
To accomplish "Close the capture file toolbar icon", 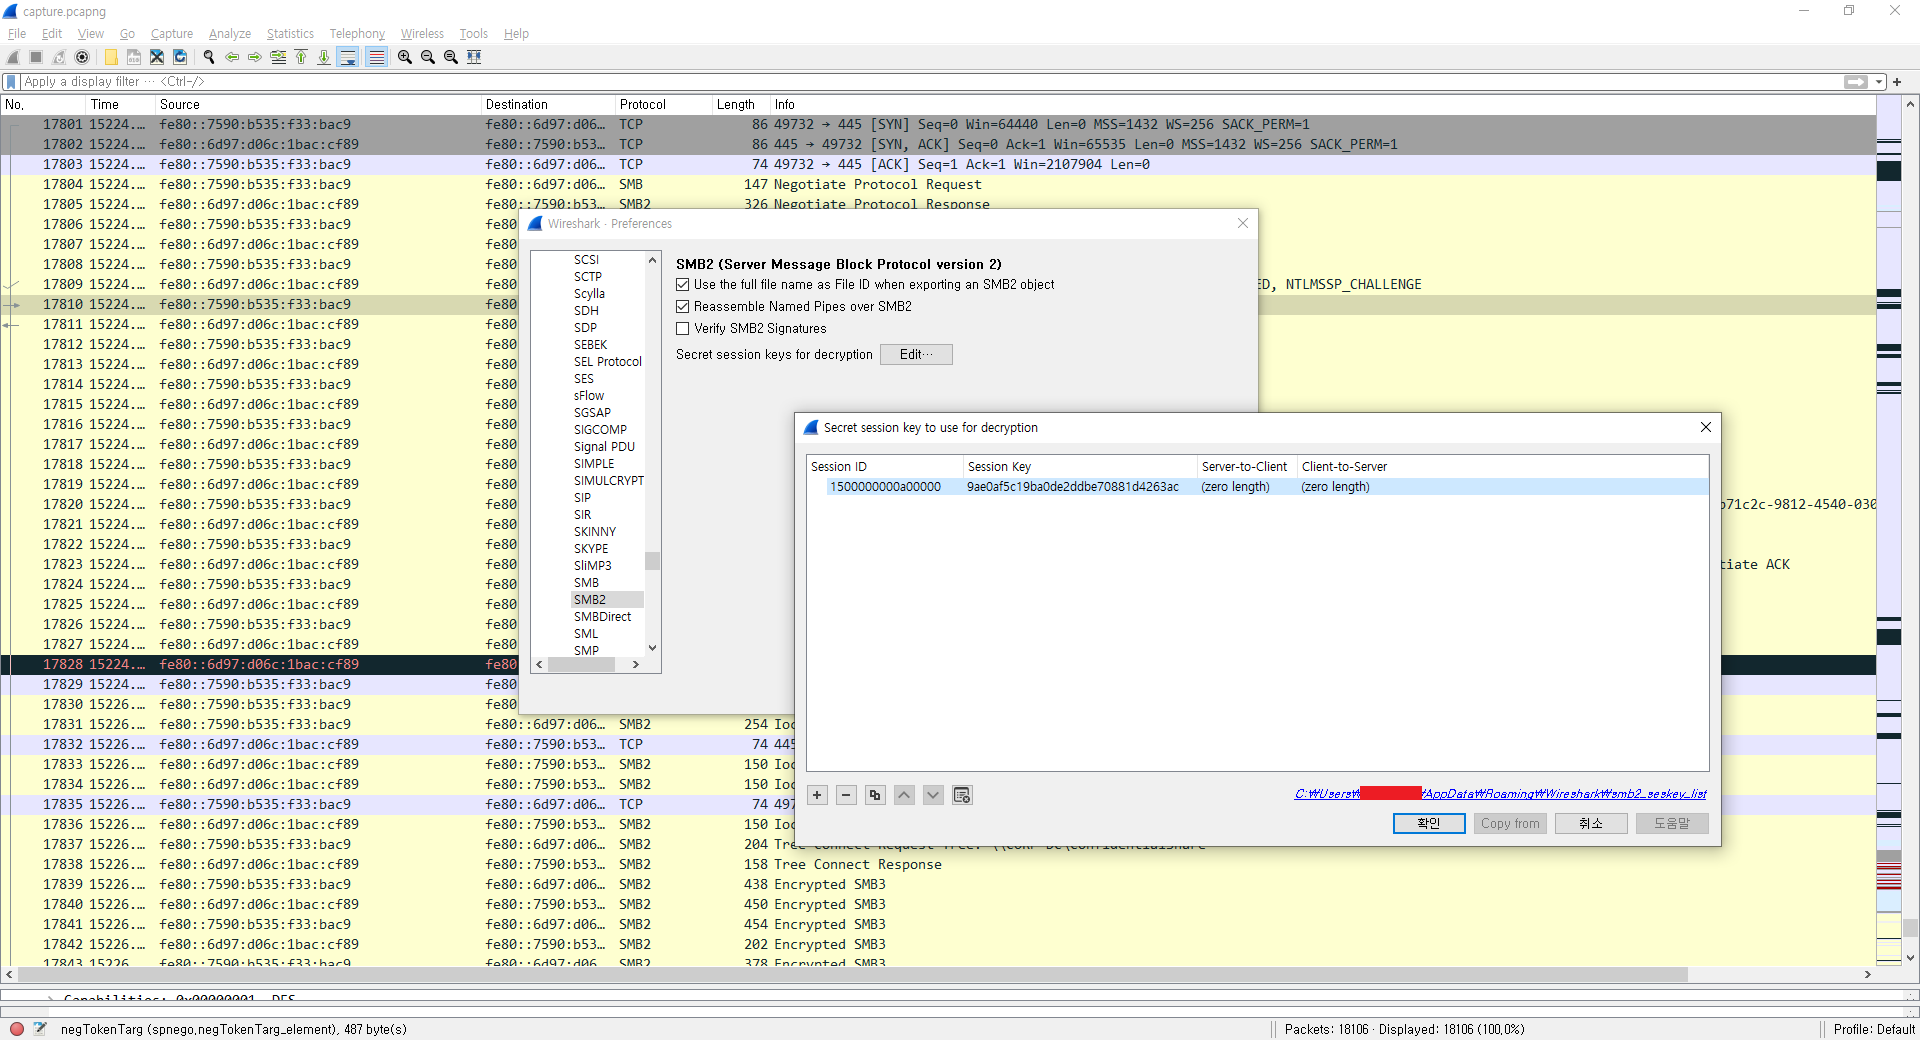I will click(157, 57).
